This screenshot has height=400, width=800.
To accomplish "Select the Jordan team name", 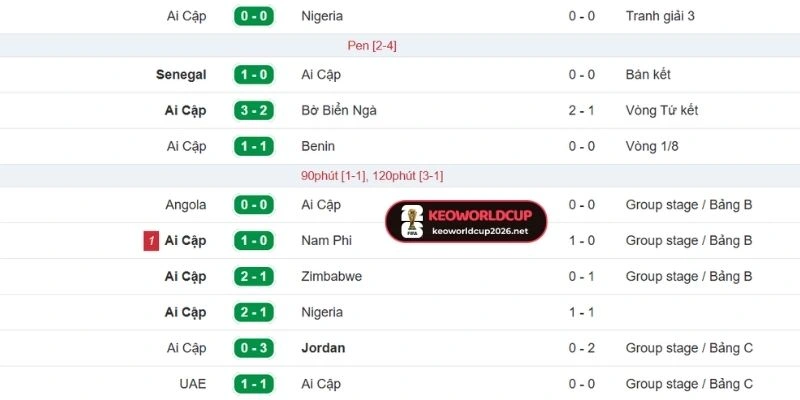I will pos(323,348).
